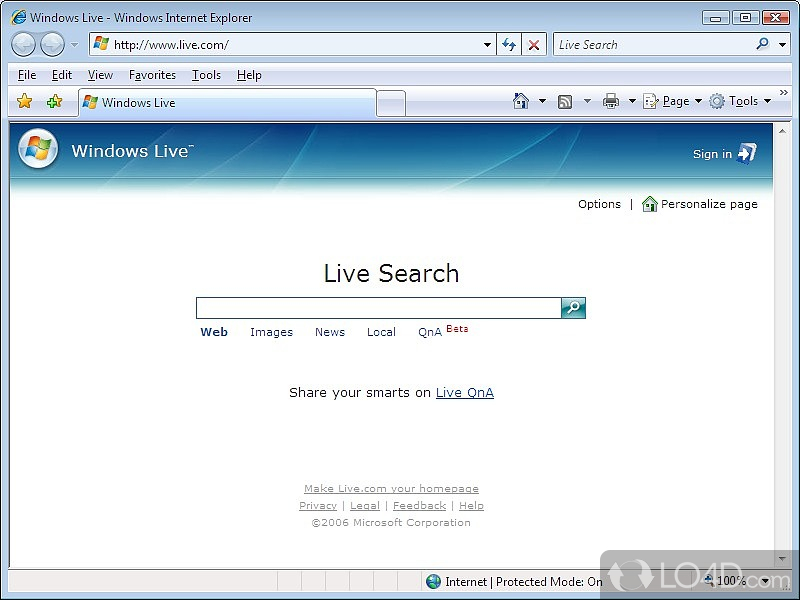Open the Help menu
Screen dimensions: 800x600
point(249,75)
